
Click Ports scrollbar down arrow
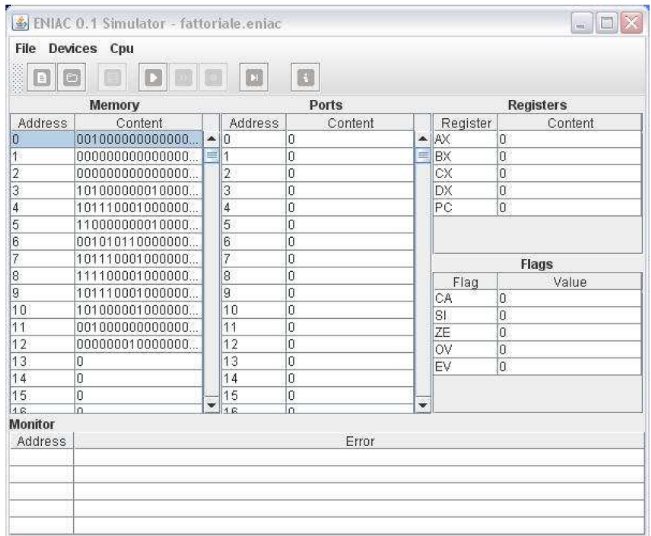pos(423,404)
